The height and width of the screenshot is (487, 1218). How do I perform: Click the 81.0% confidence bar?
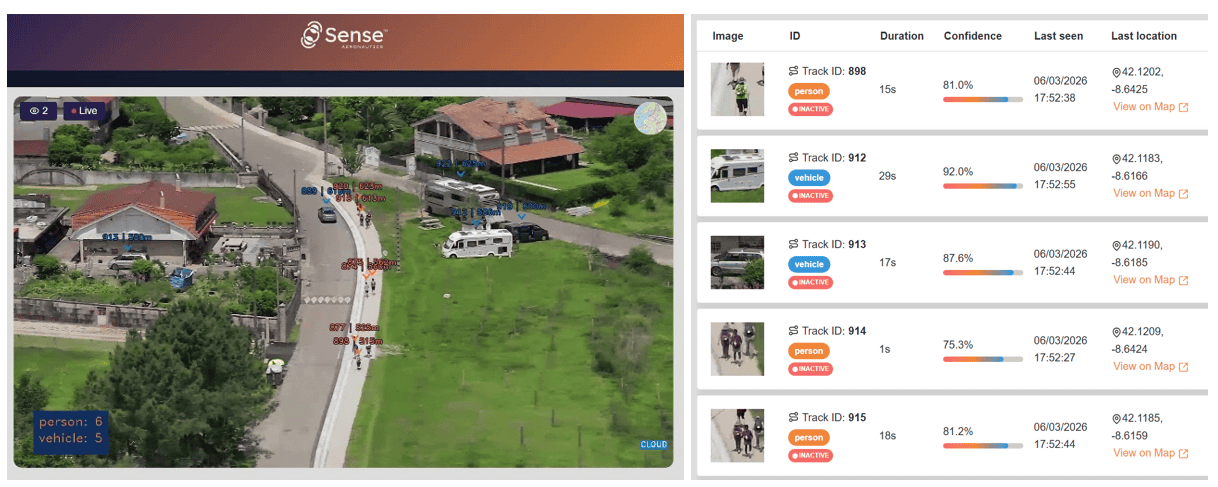982,100
